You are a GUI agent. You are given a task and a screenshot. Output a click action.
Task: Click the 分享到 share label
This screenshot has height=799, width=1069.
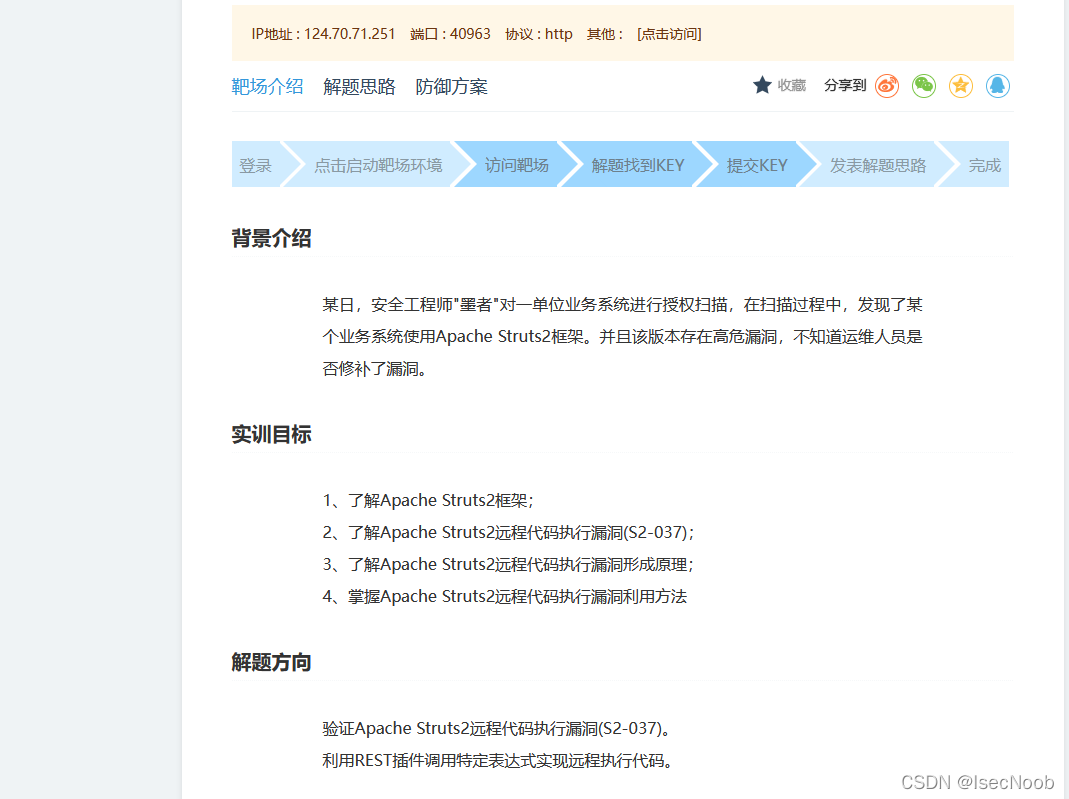pos(845,86)
